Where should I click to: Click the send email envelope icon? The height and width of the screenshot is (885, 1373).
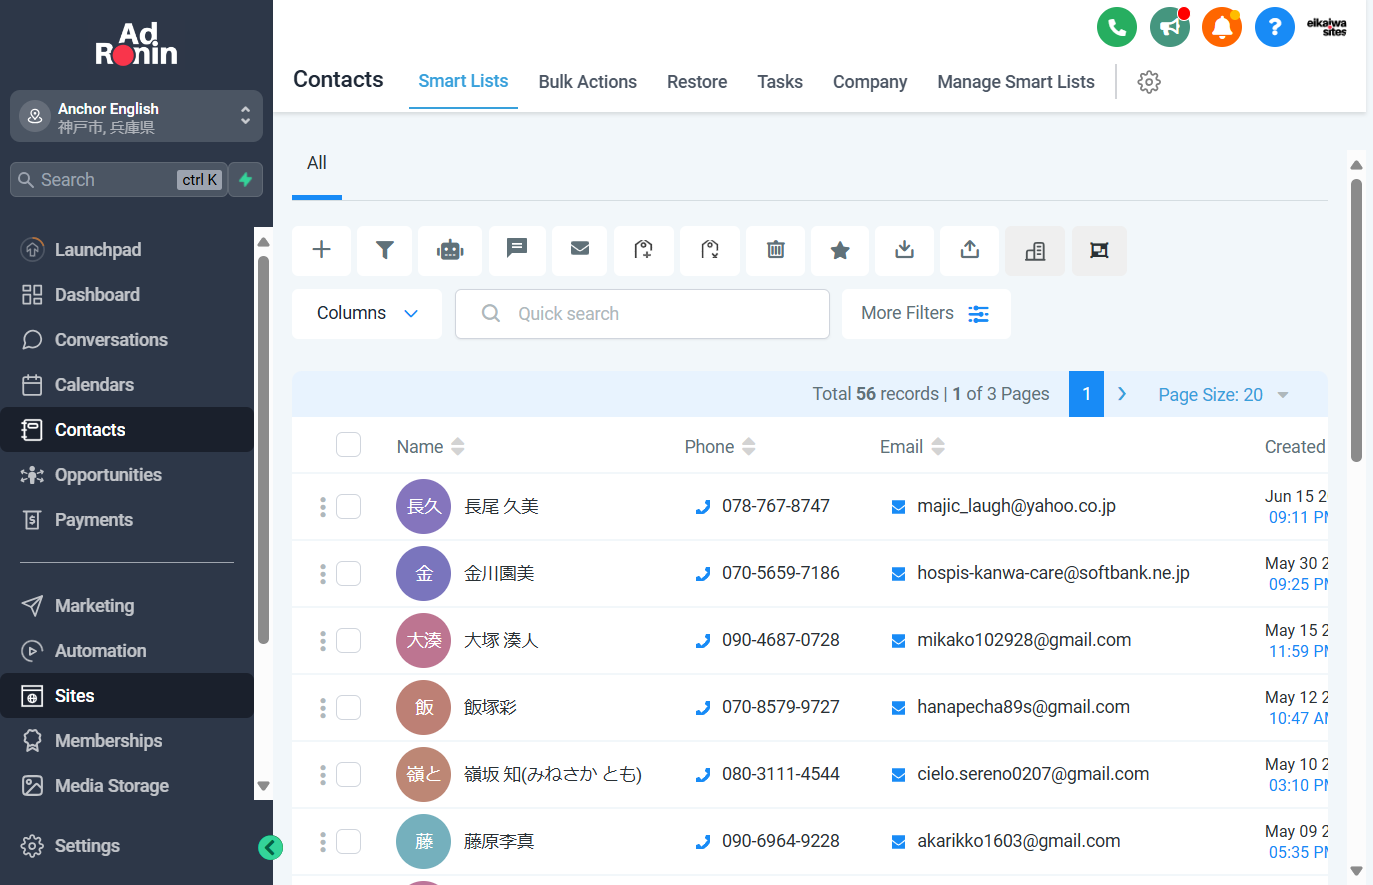[580, 250]
